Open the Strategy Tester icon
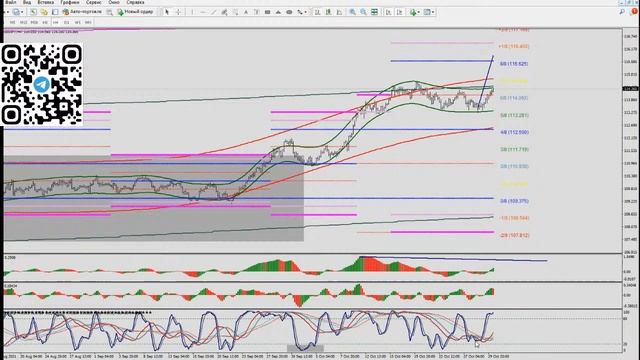The width and height of the screenshot is (640, 360). pyautogui.click(x=109, y=12)
